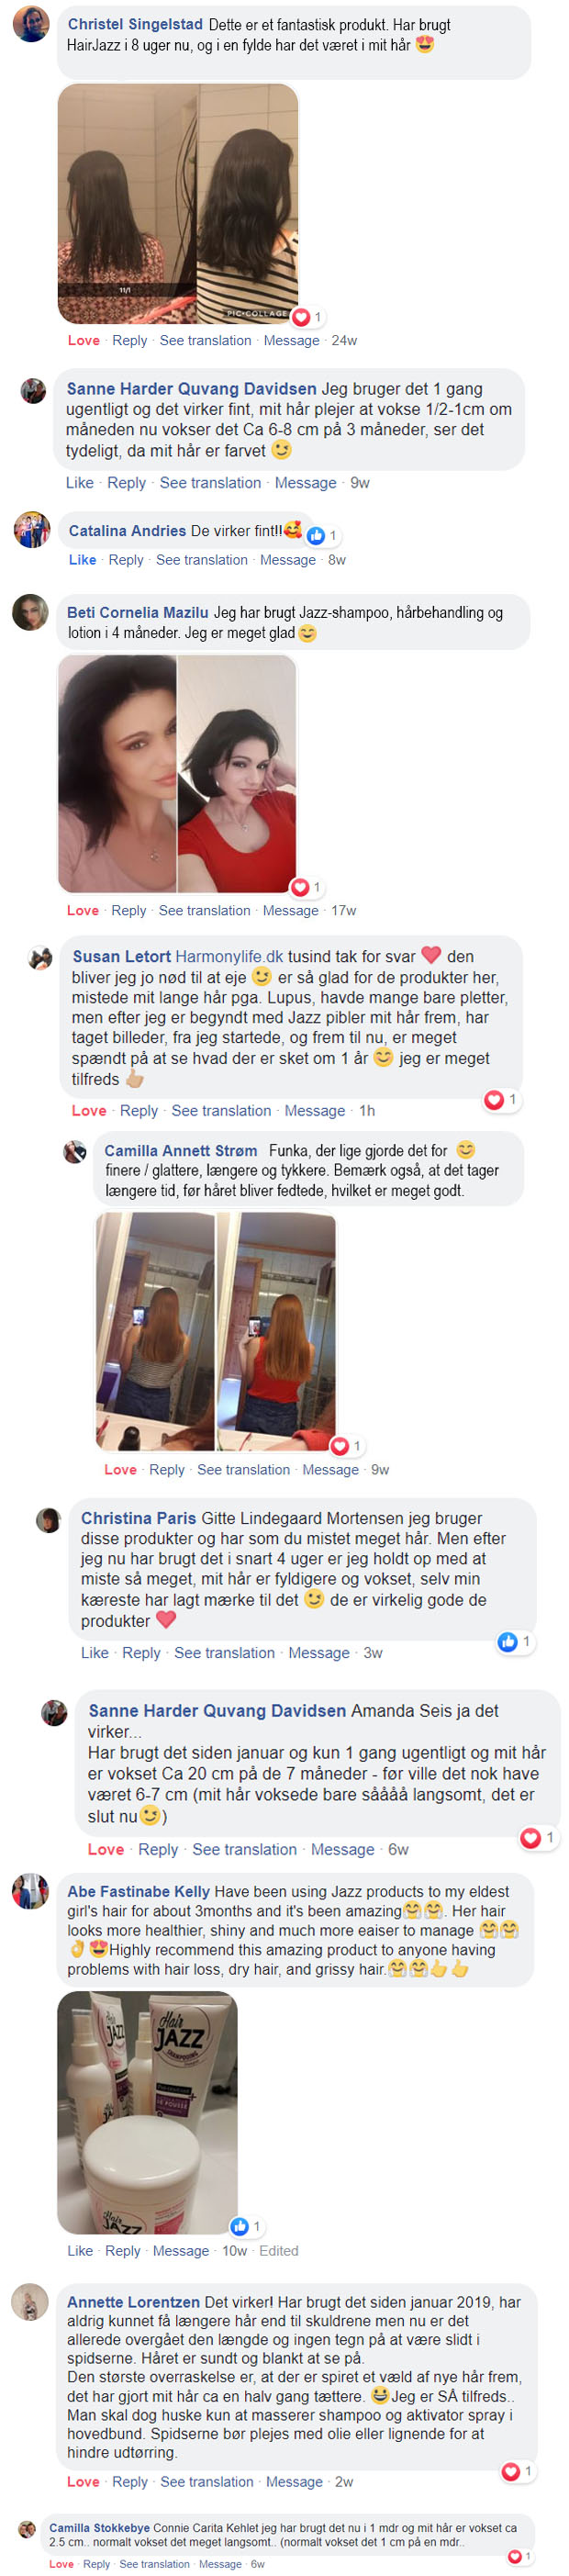See translation of Susan Letort's comment
The height and width of the screenshot is (2576, 569).
pos(221,1111)
